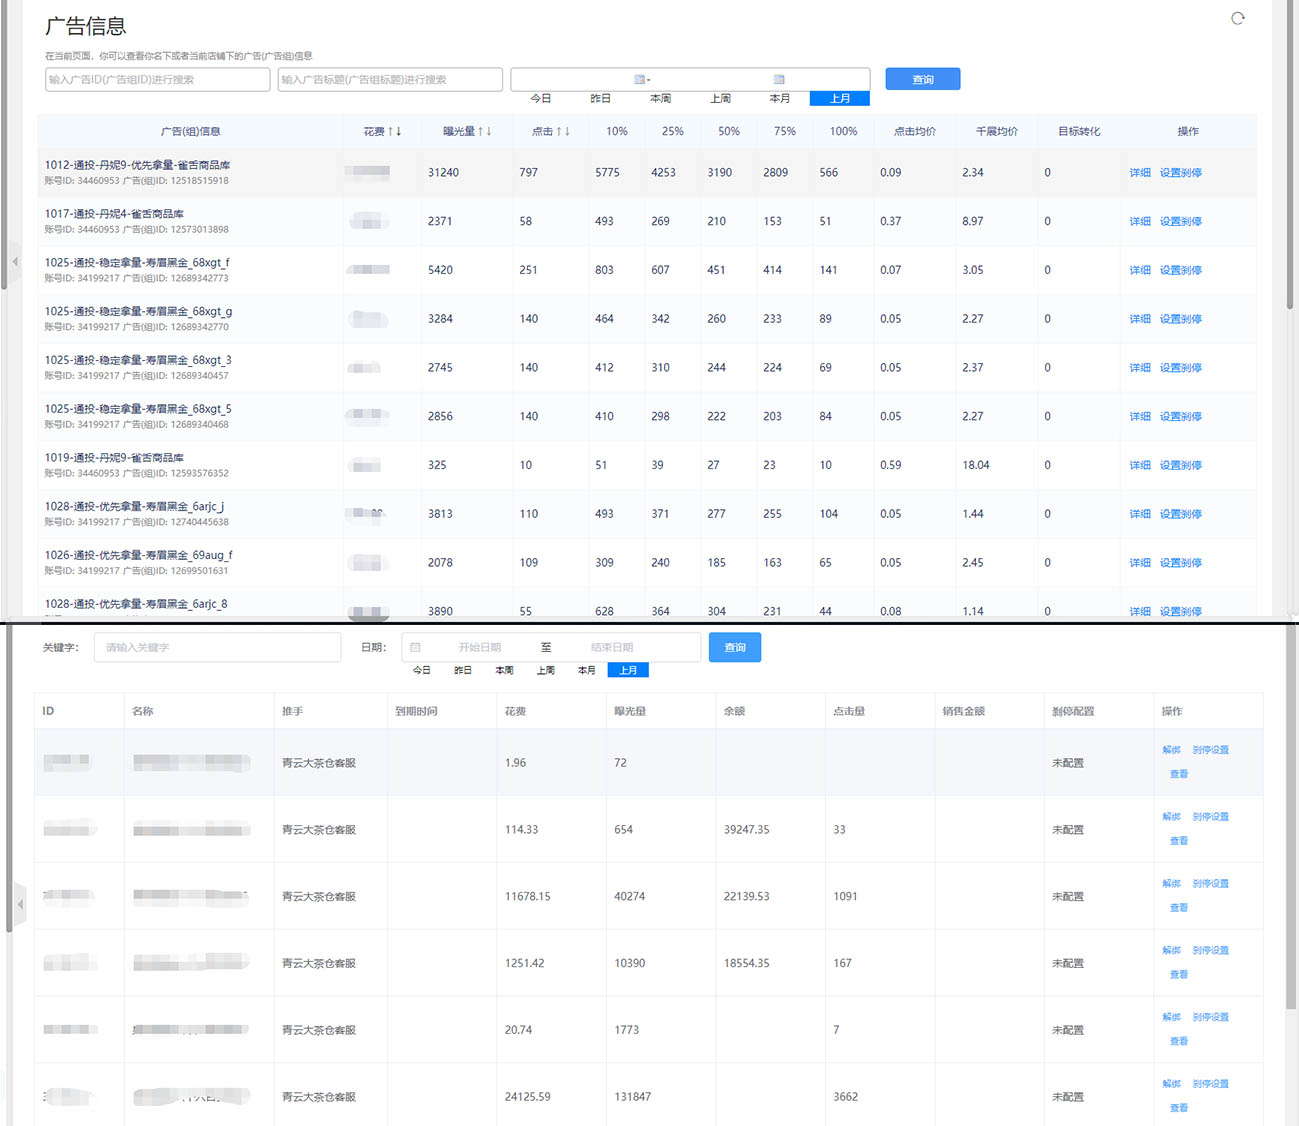Select 今日 quick range above the ad table

(x=540, y=99)
